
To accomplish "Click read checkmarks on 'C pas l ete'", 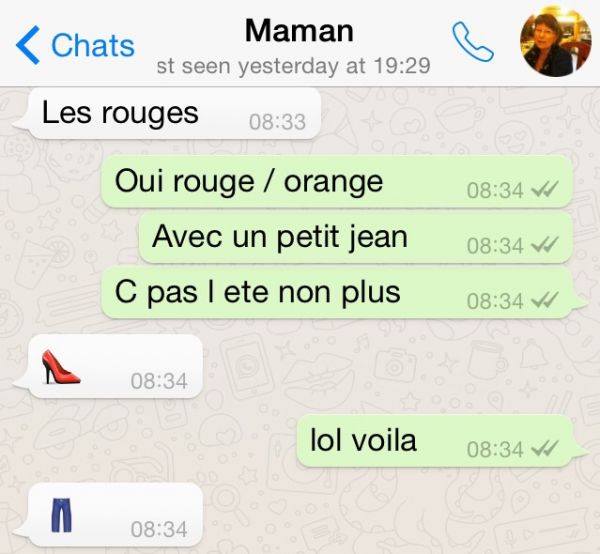I will [x=545, y=300].
